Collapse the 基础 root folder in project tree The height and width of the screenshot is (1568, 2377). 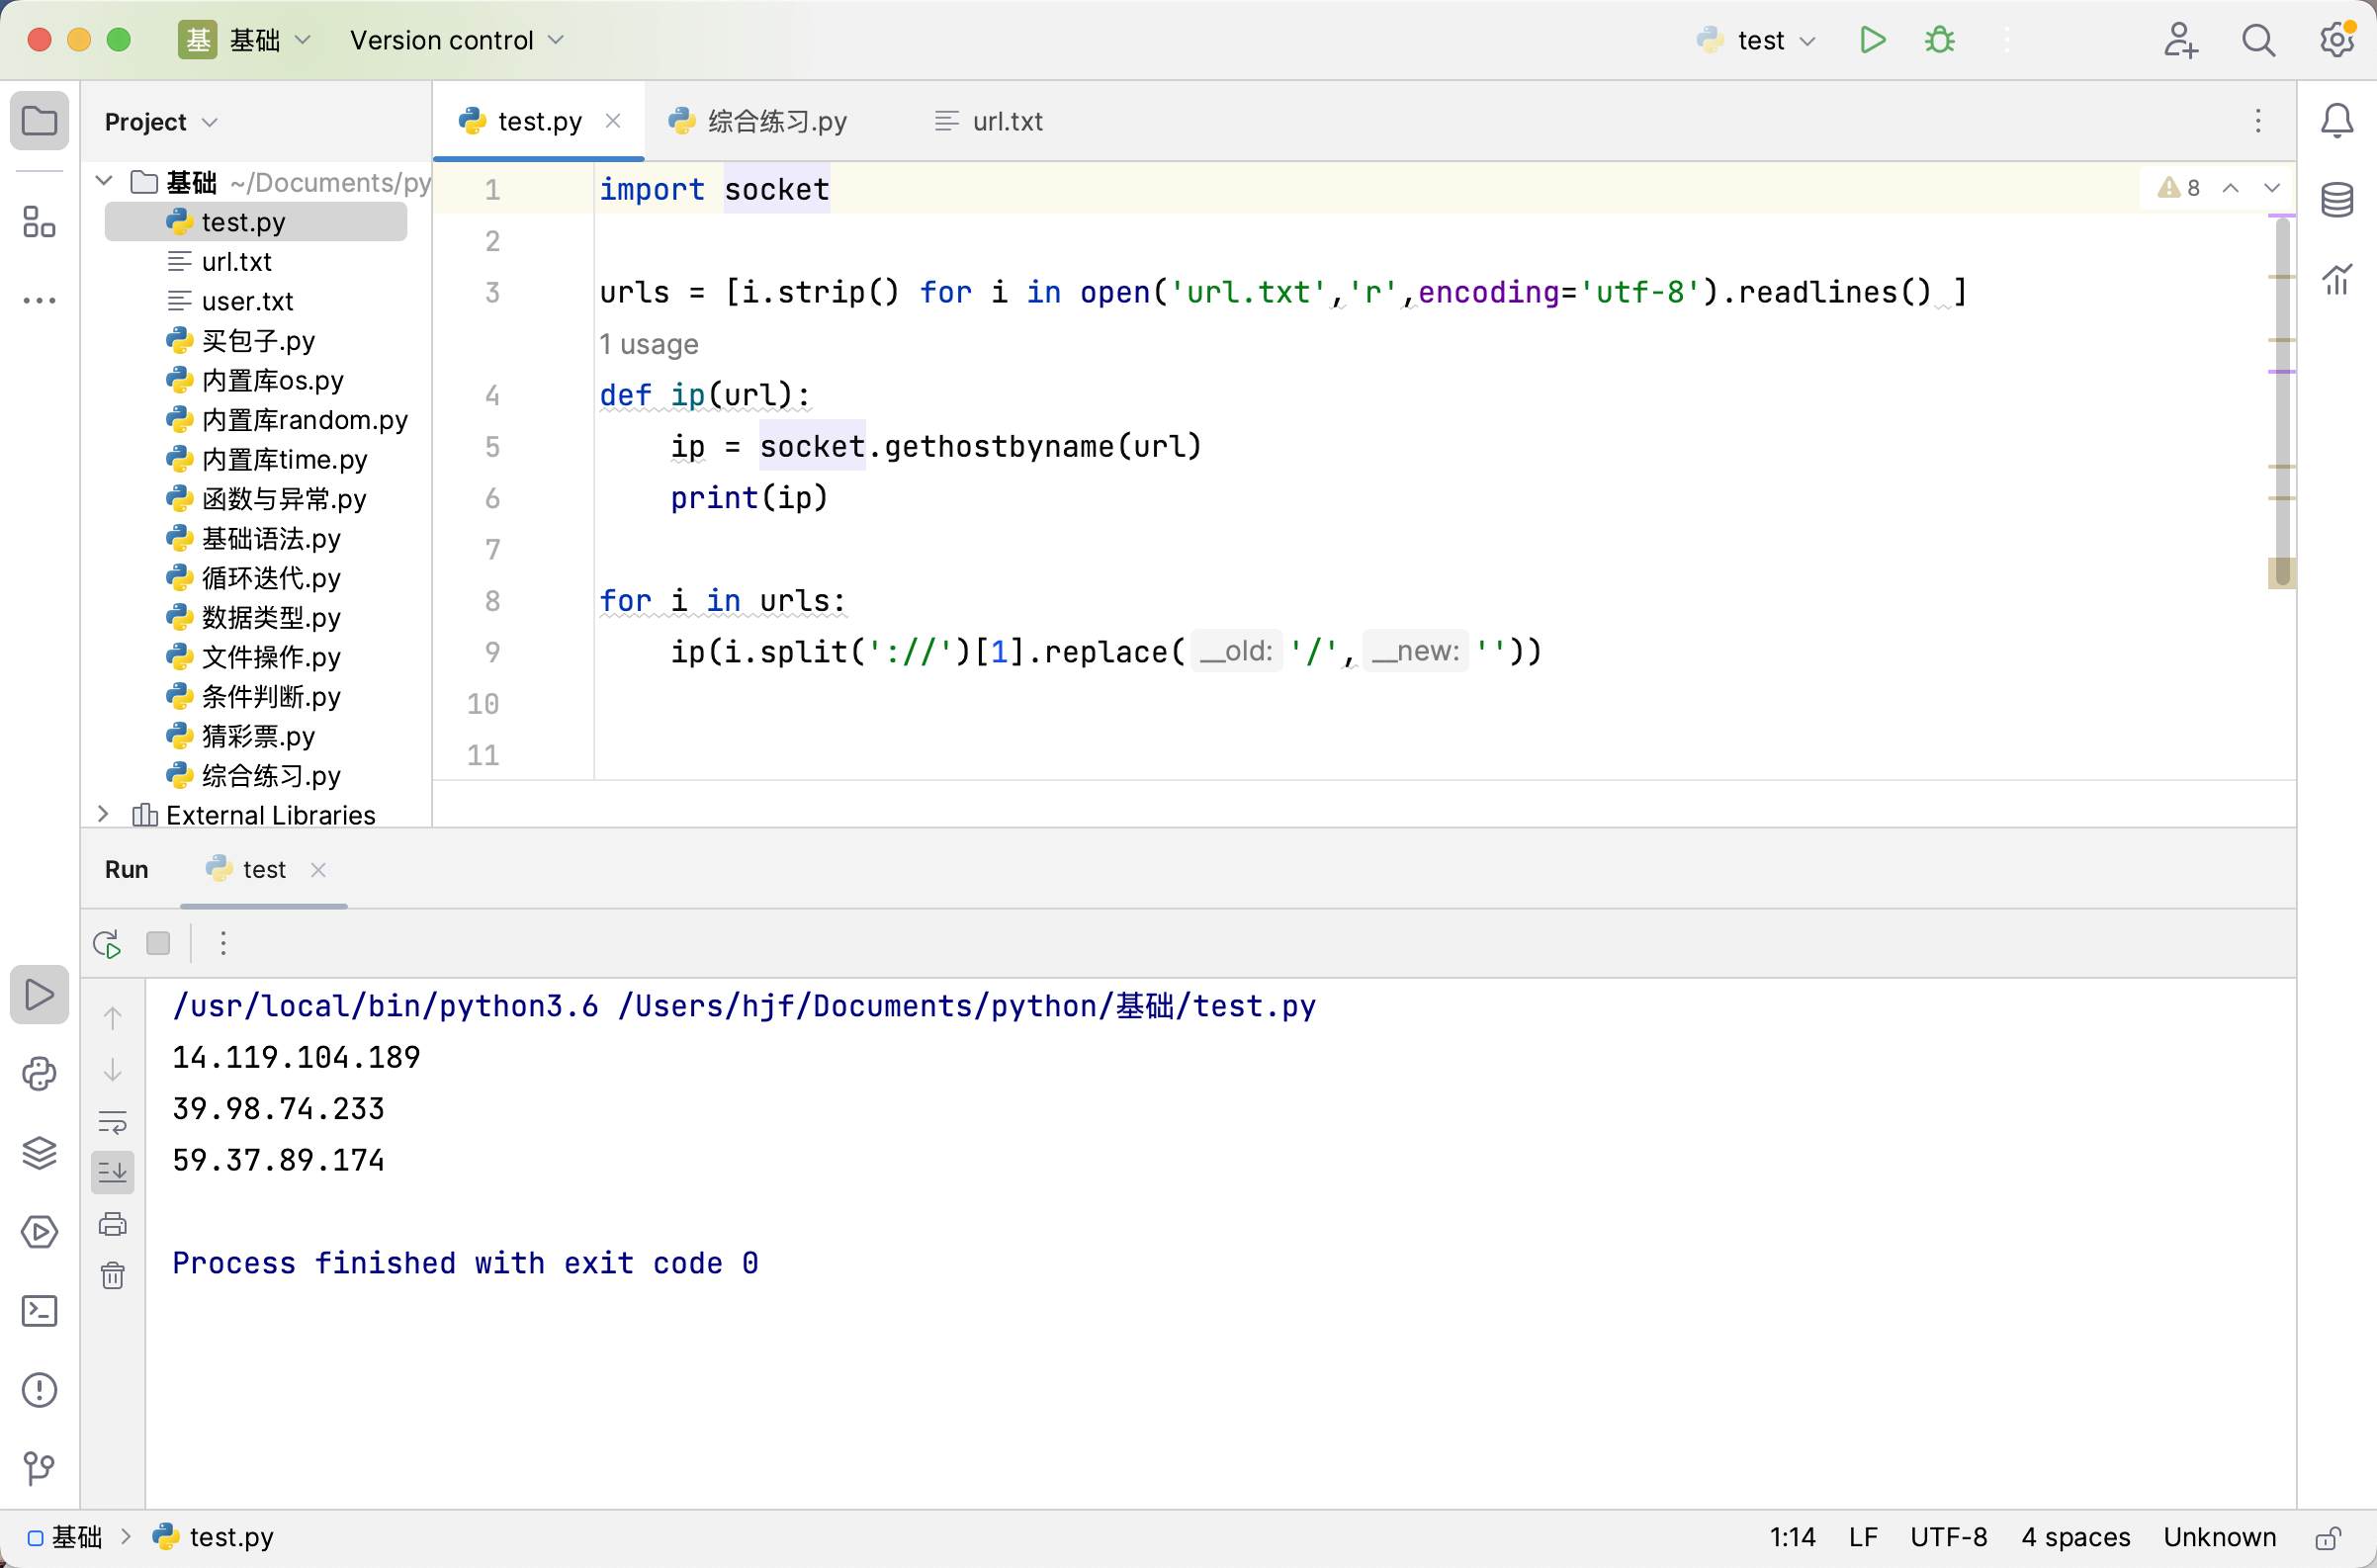[x=104, y=181]
